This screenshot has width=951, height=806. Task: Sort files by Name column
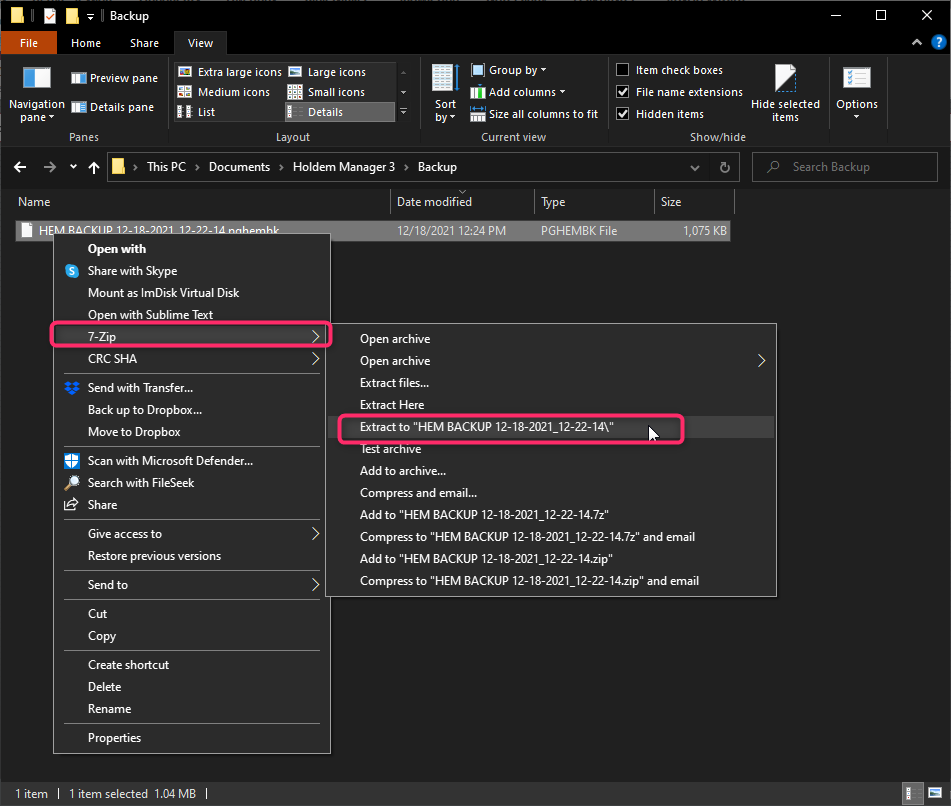(202, 202)
